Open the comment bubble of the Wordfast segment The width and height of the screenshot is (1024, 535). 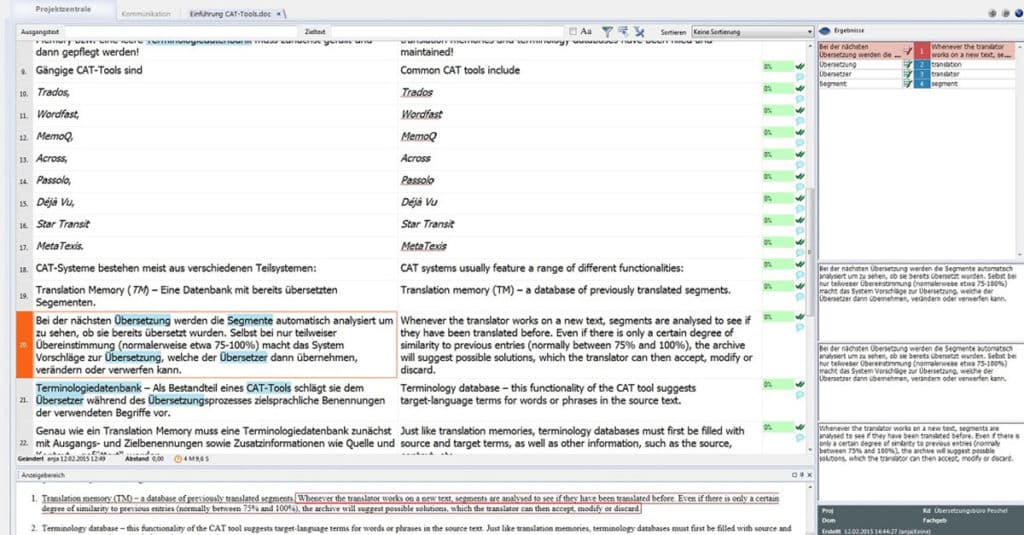pyautogui.click(x=800, y=121)
